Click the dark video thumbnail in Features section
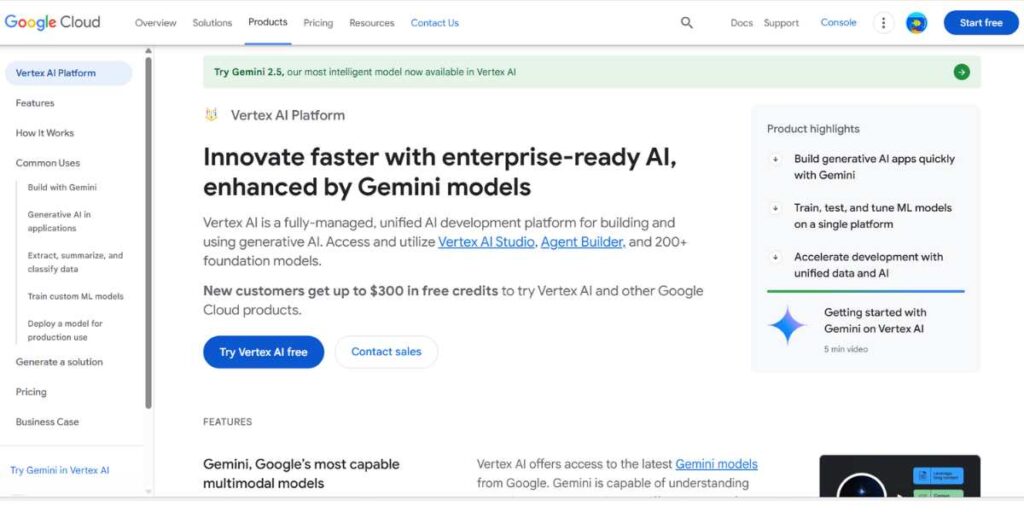 tap(900, 475)
